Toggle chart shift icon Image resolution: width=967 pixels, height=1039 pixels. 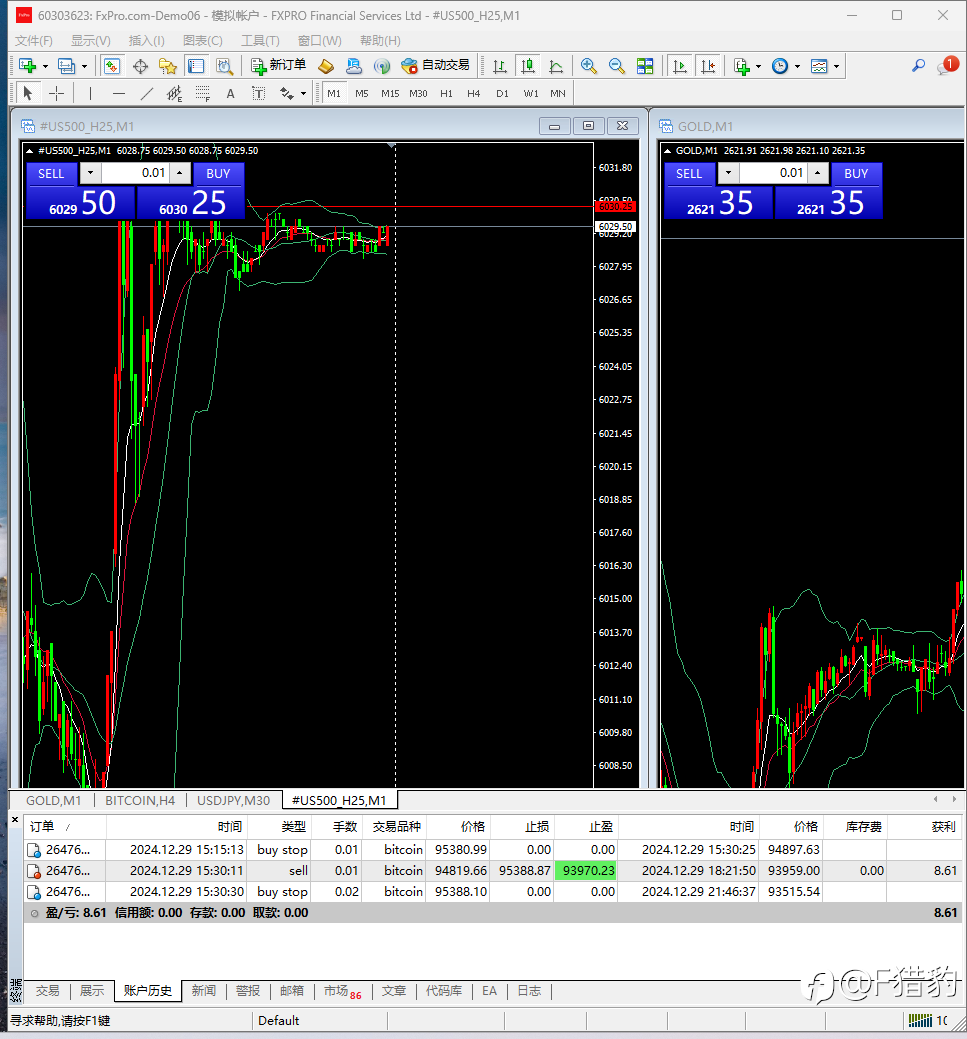click(709, 66)
